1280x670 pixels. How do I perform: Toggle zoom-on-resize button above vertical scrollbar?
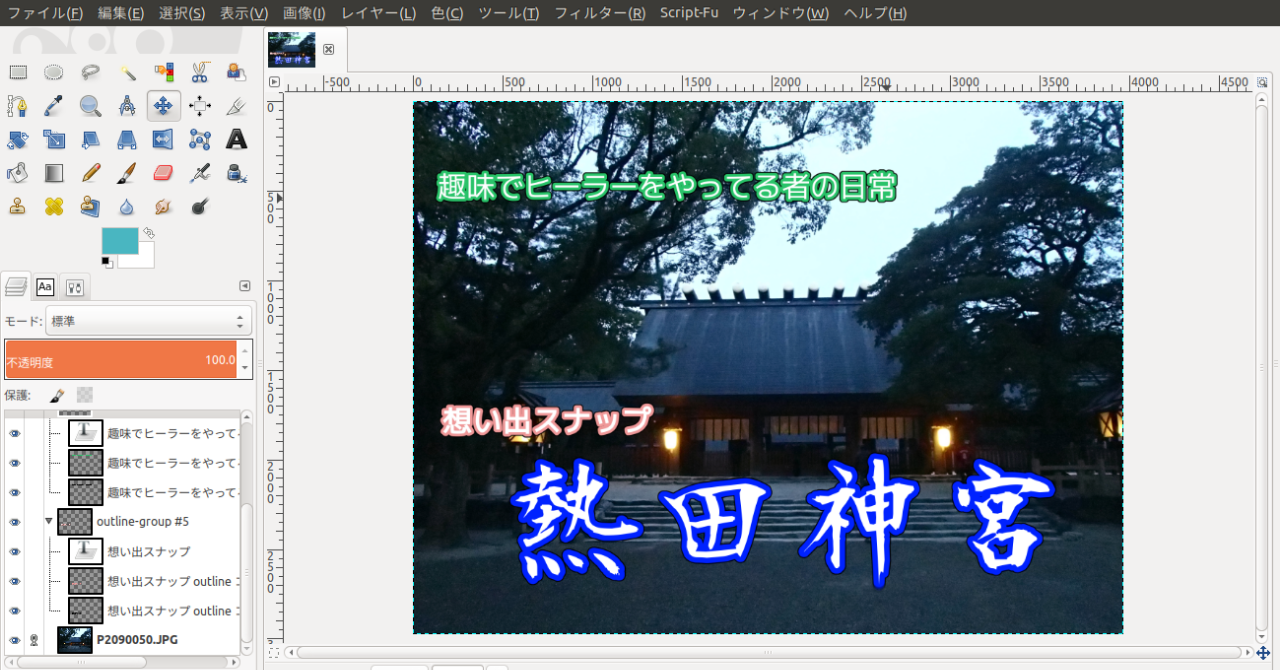(1263, 82)
